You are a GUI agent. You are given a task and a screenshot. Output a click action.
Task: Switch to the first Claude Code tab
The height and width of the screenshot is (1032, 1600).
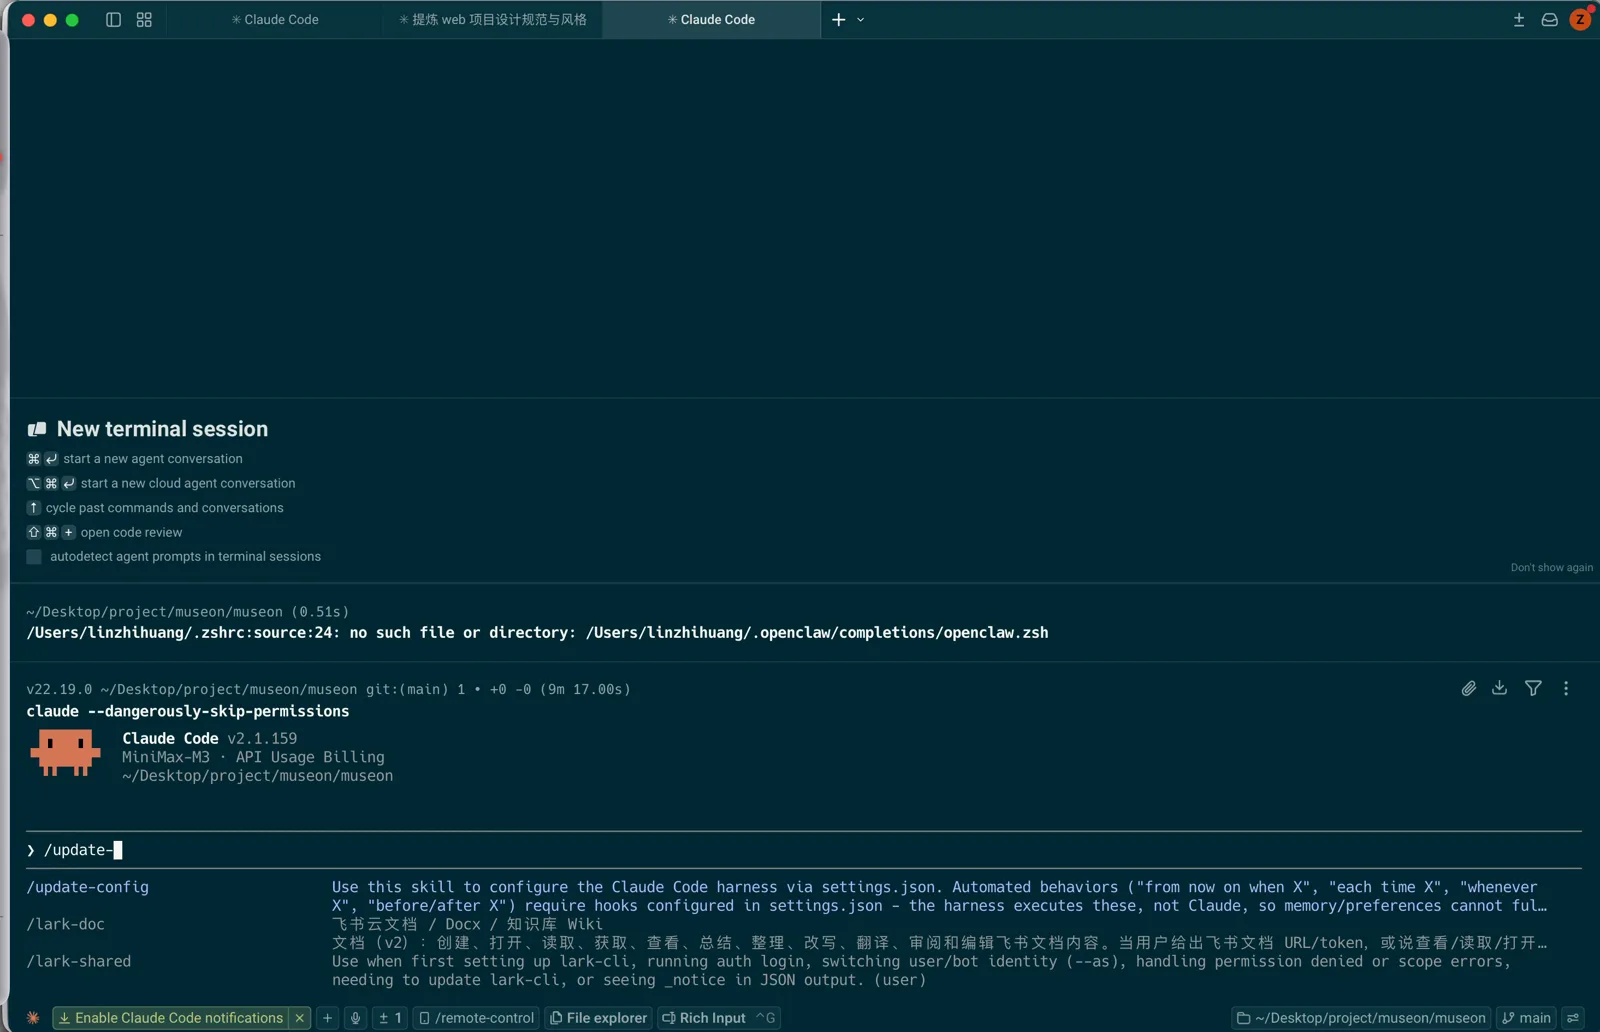[x=275, y=20]
